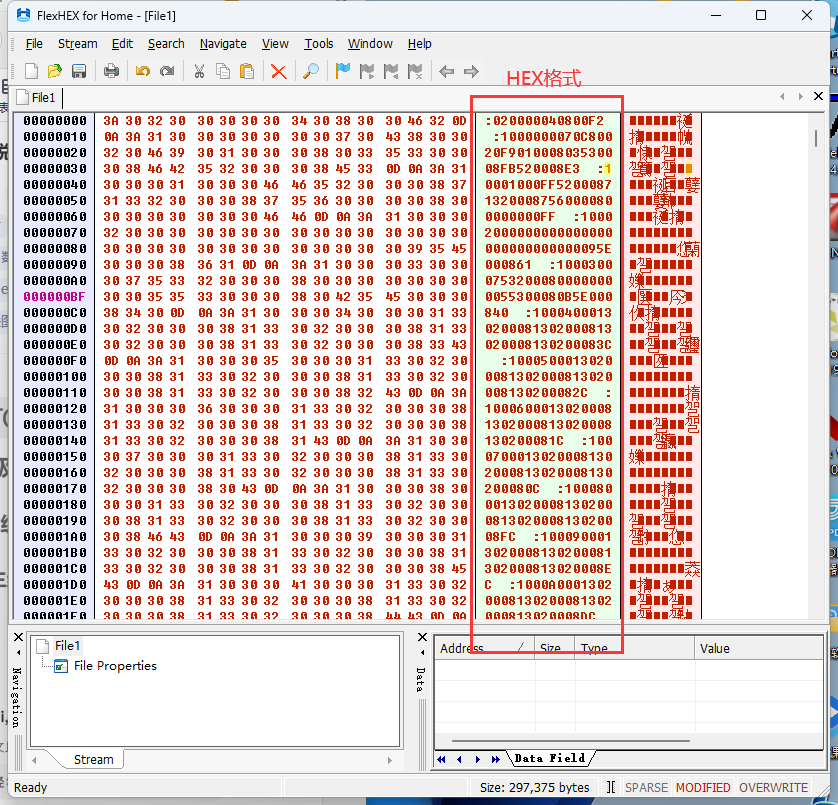Click the SPARSE status bar indicator
Viewport: 838px width, 805px height.
tap(646, 788)
